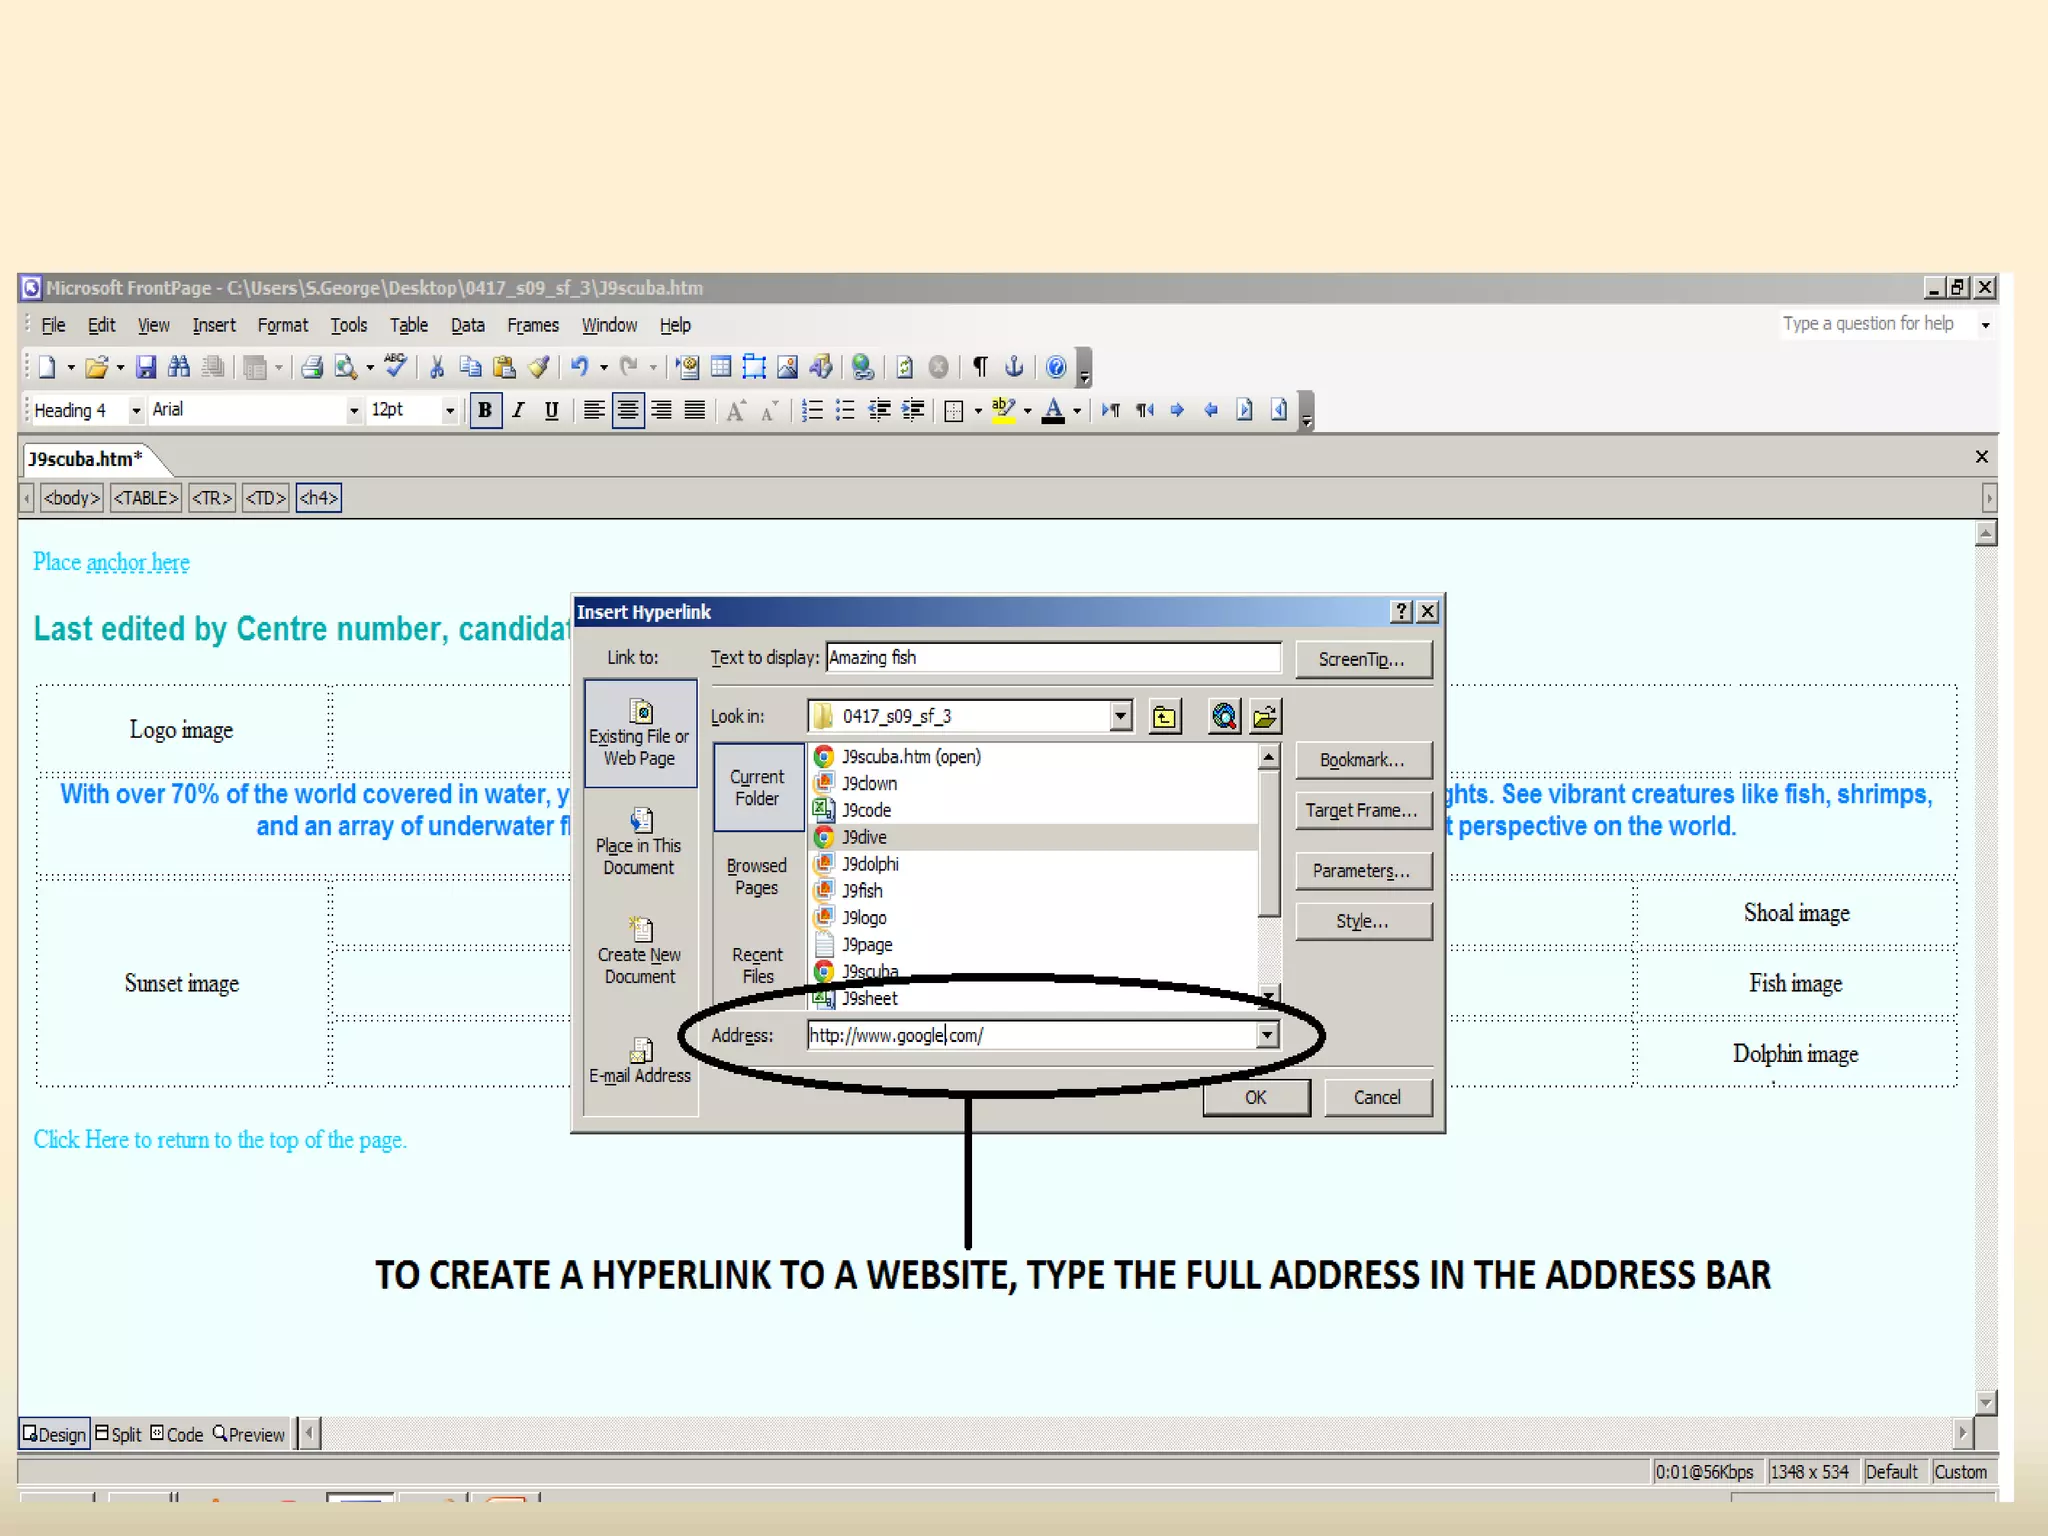Select J9dive in the file list
This screenshot has height=1536, width=2048.
864,837
